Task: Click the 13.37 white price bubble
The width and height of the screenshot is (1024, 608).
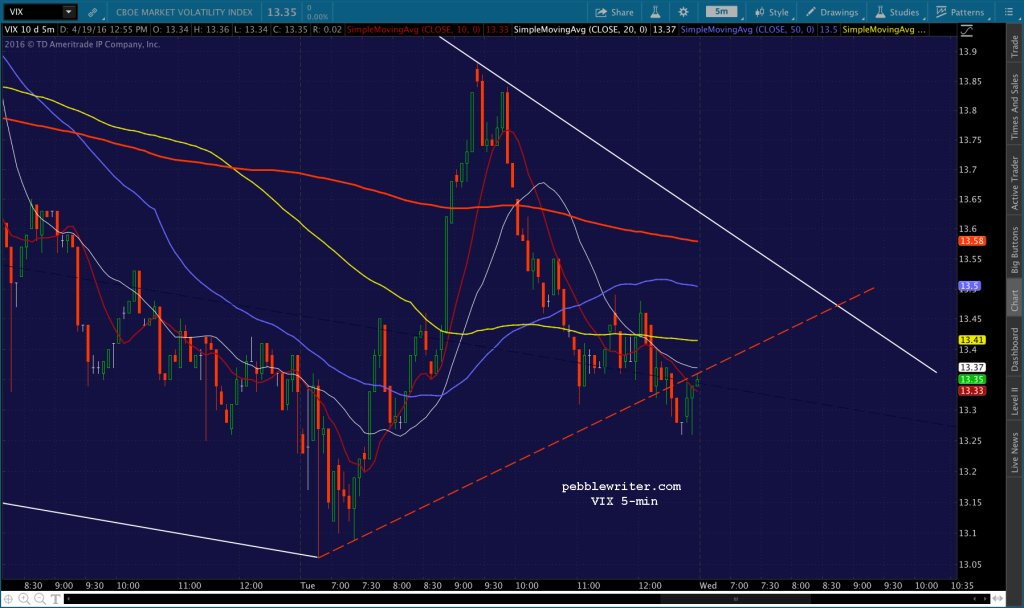Action: point(972,368)
